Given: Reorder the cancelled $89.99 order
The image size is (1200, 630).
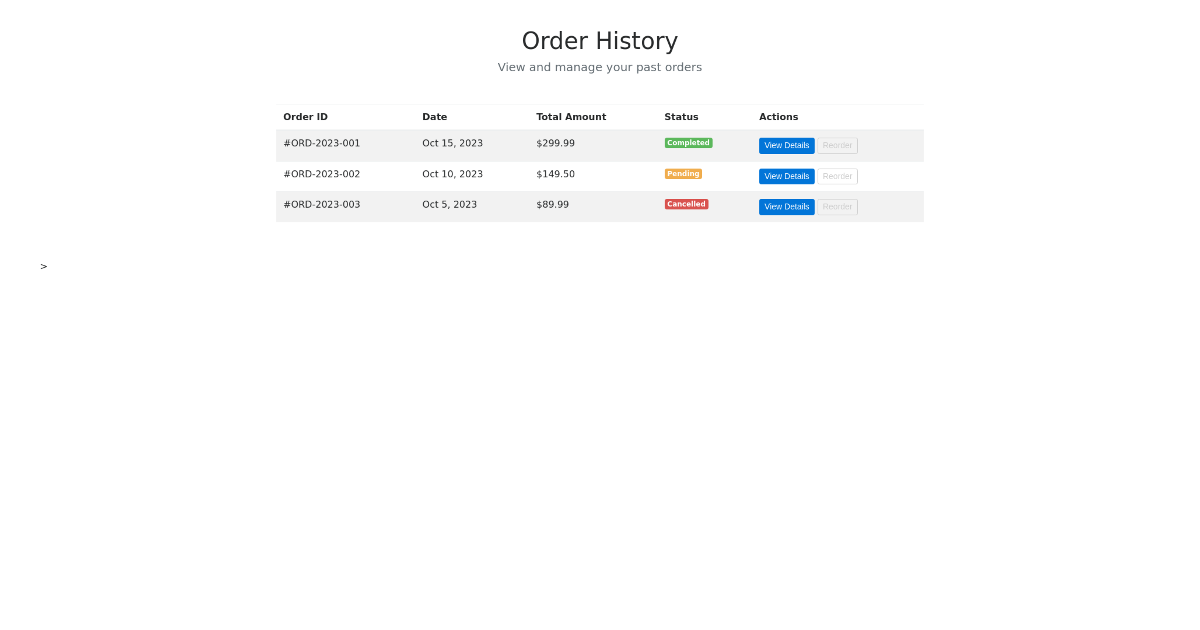Looking at the screenshot, I should tap(837, 207).
